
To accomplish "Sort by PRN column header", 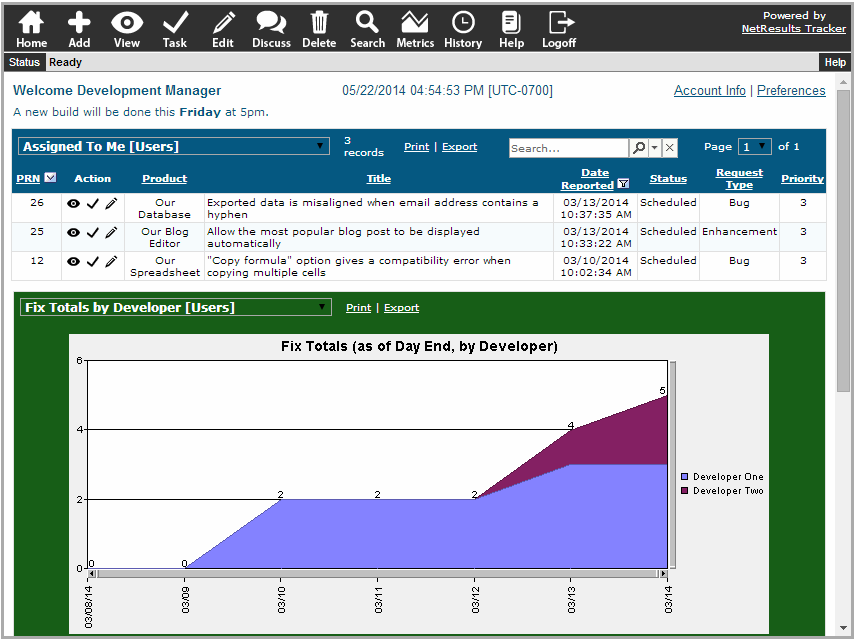I will point(28,178).
